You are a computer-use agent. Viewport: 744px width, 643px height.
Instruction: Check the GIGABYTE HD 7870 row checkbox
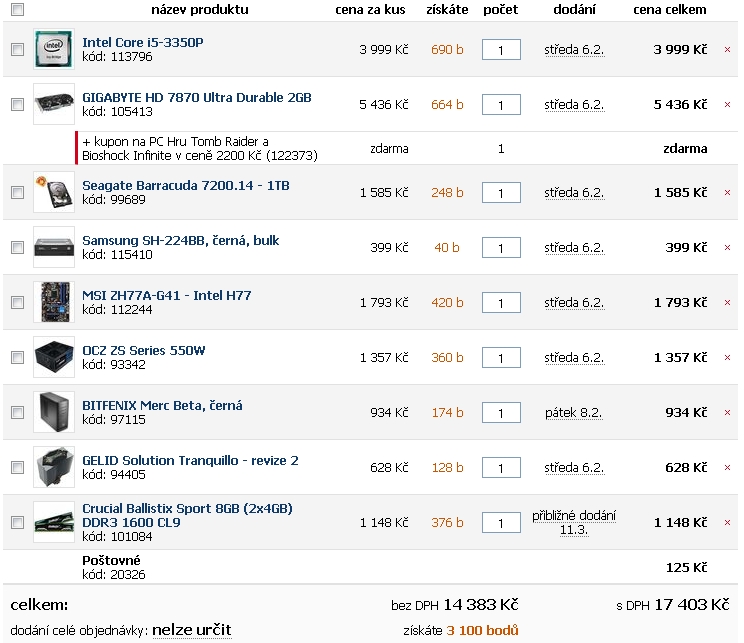click(x=18, y=104)
